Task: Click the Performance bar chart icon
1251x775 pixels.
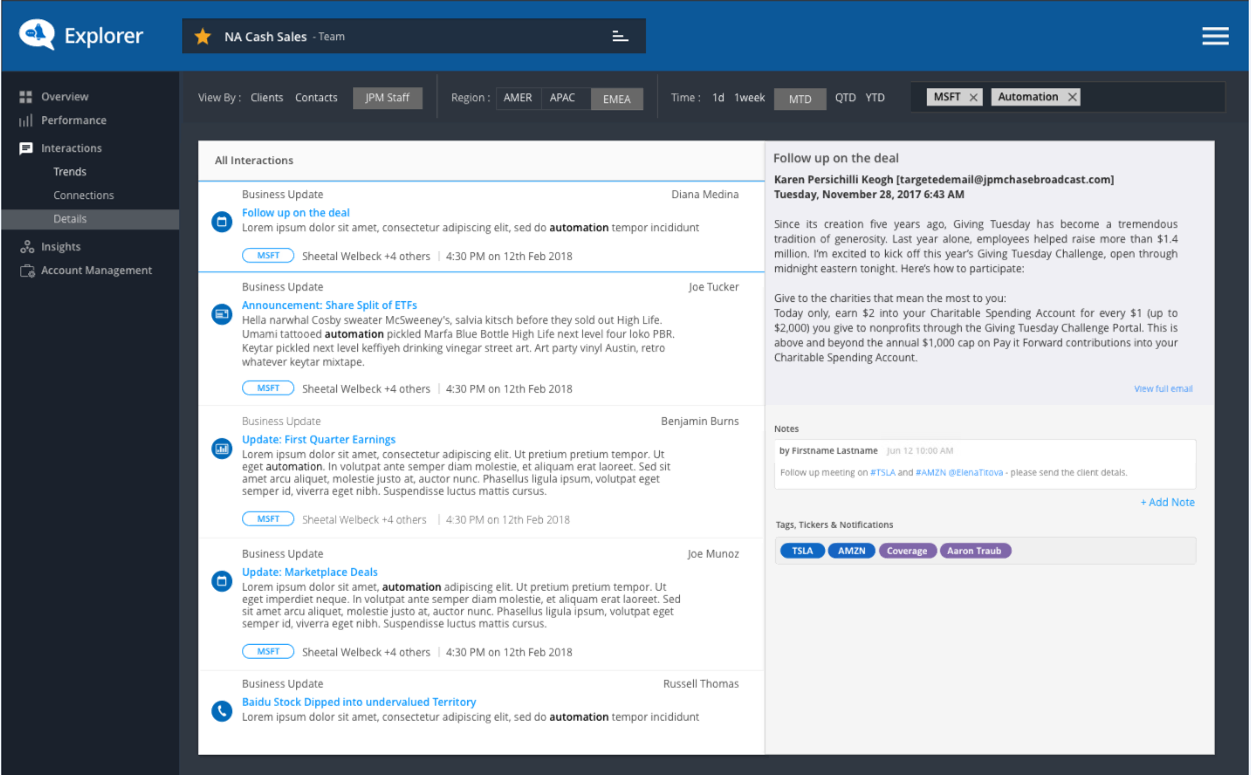Action: point(26,121)
